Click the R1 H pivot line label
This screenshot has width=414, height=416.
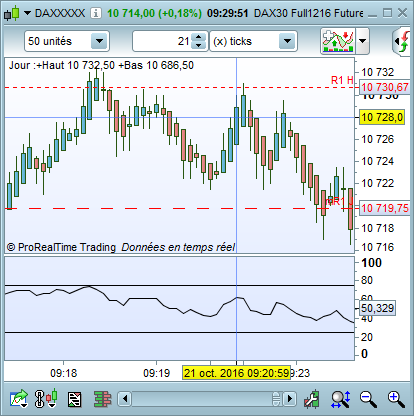(x=342, y=80)
